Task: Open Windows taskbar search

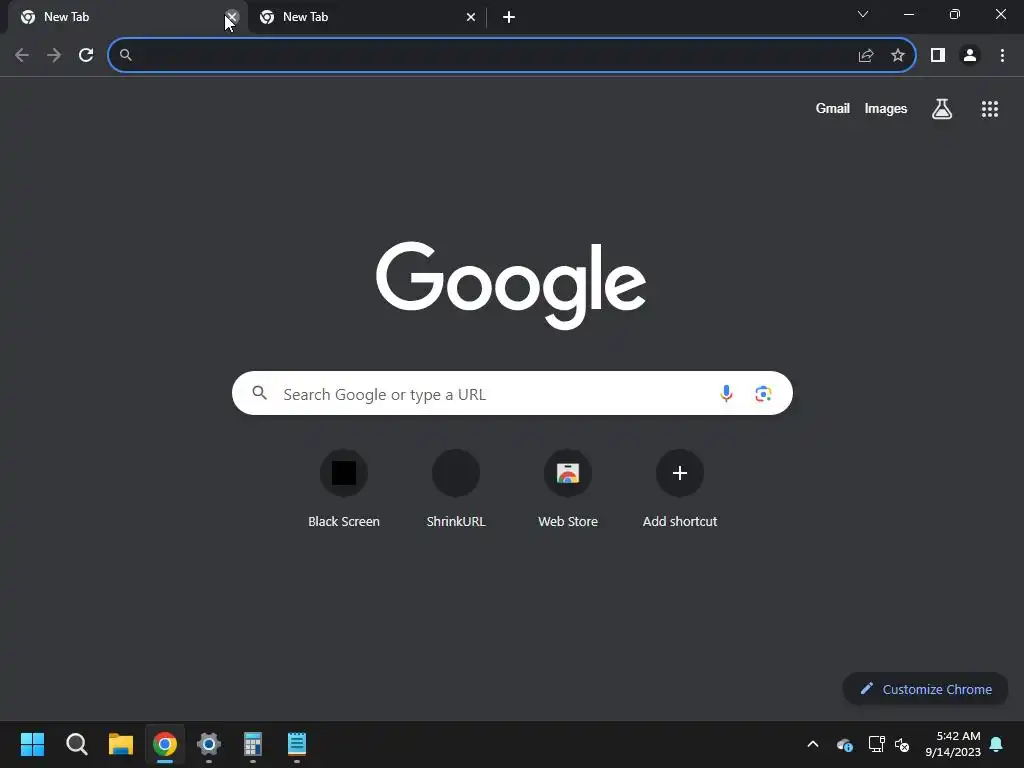Action: (x=76, y=744)
